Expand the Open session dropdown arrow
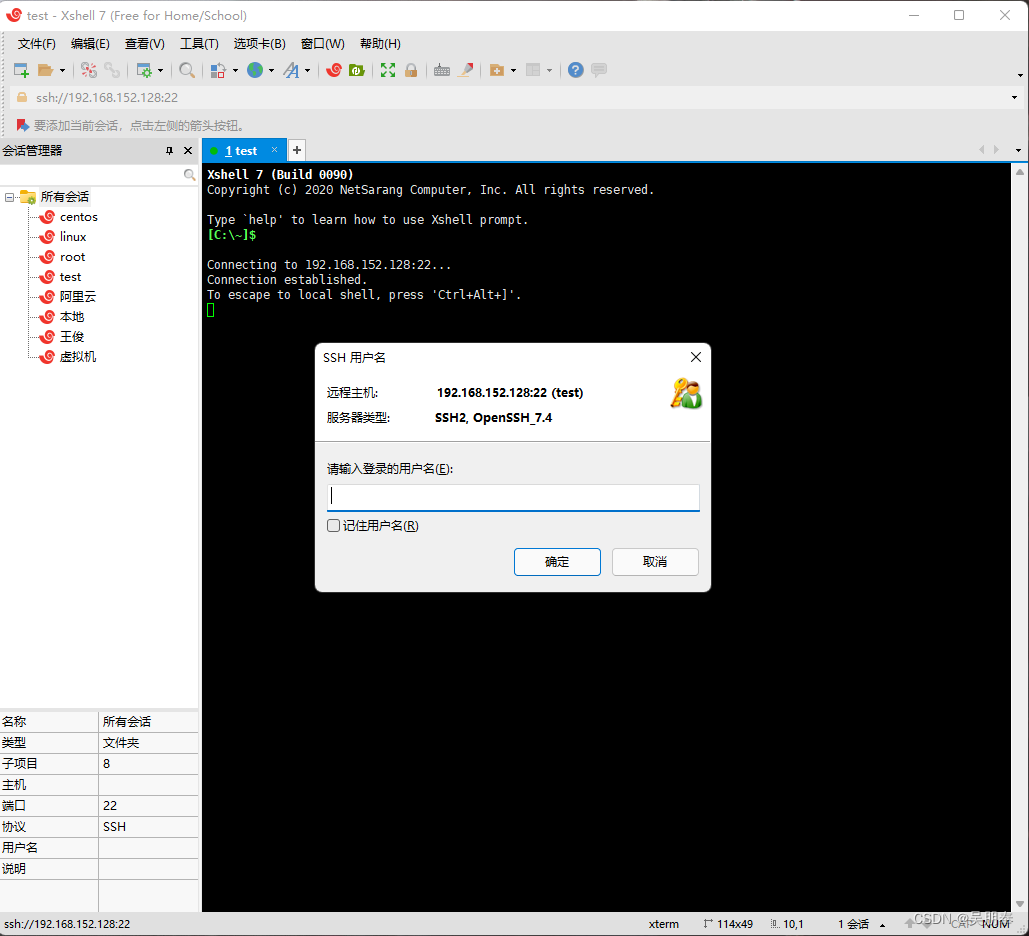 point(62,70)
